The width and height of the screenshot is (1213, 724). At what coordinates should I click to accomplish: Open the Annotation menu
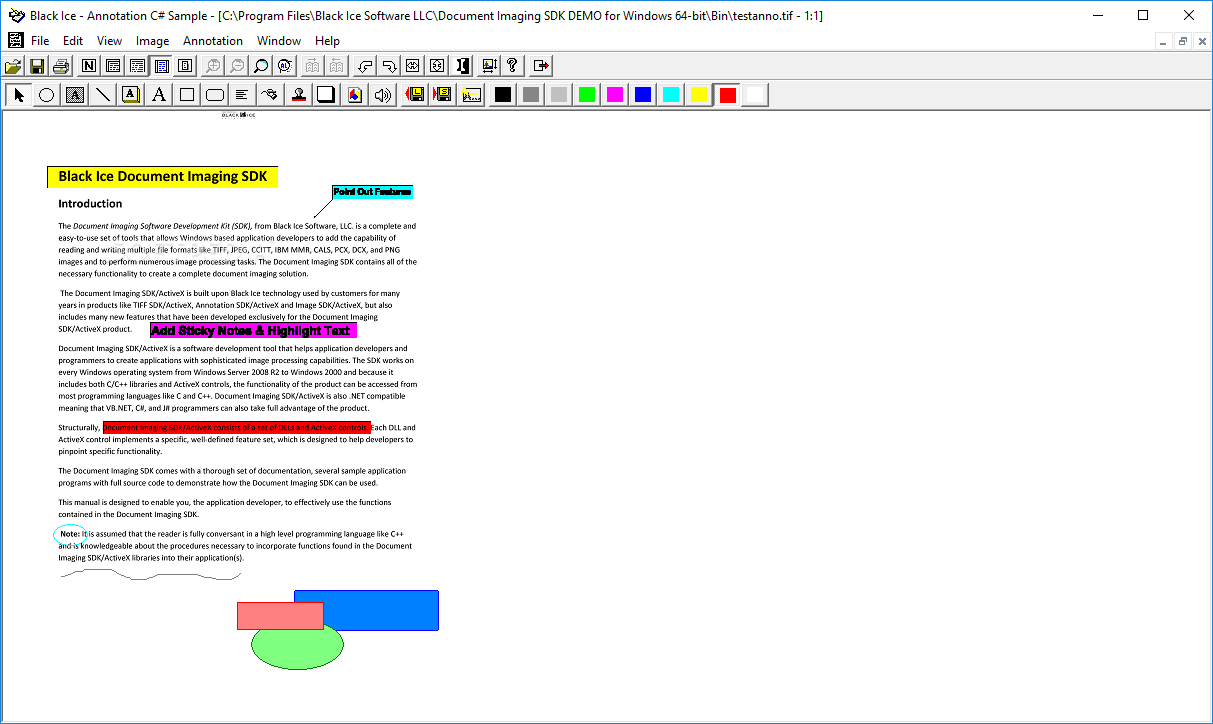point(213,41)
